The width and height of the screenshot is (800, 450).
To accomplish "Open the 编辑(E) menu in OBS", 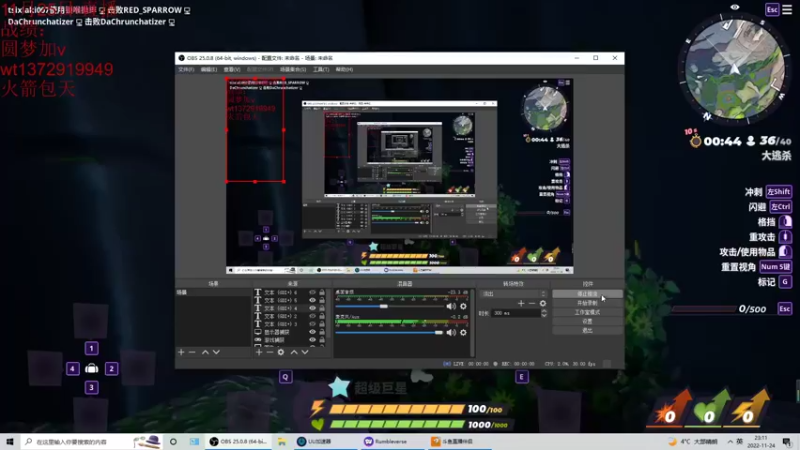I will click(209, 69).
